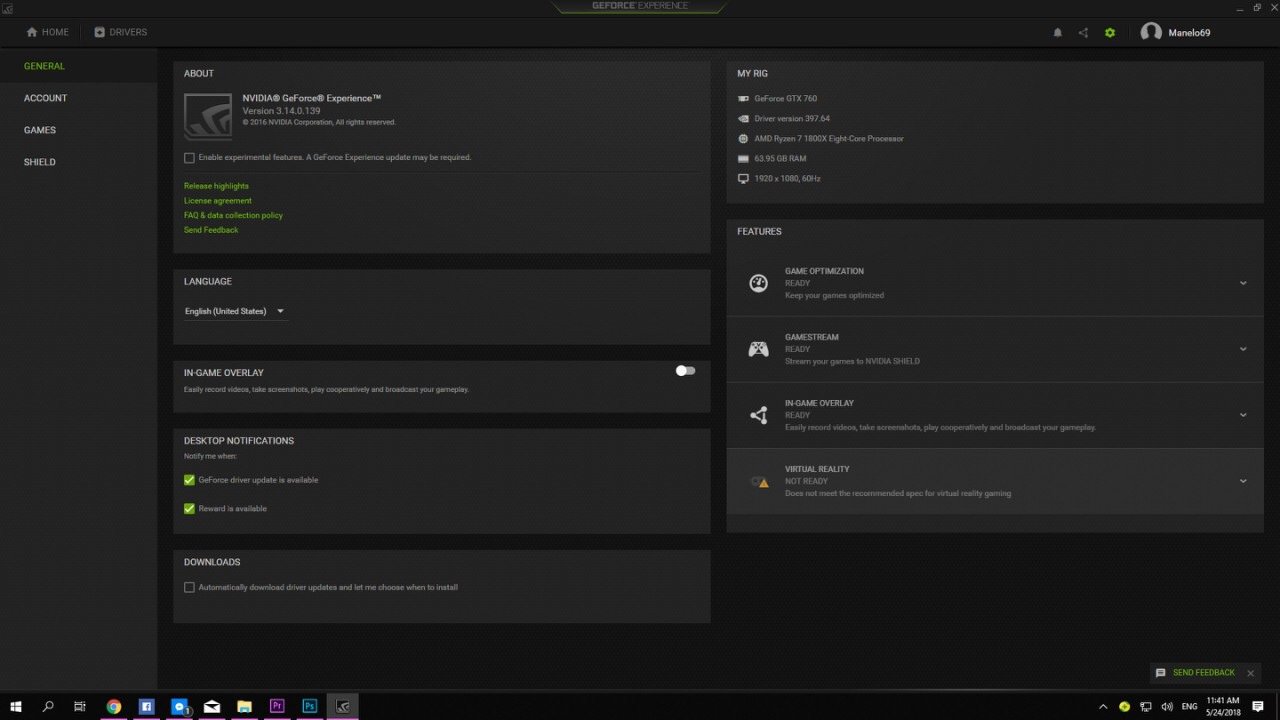Click the Manelo69 username
1280x720 pixels.
point(1189,33)
